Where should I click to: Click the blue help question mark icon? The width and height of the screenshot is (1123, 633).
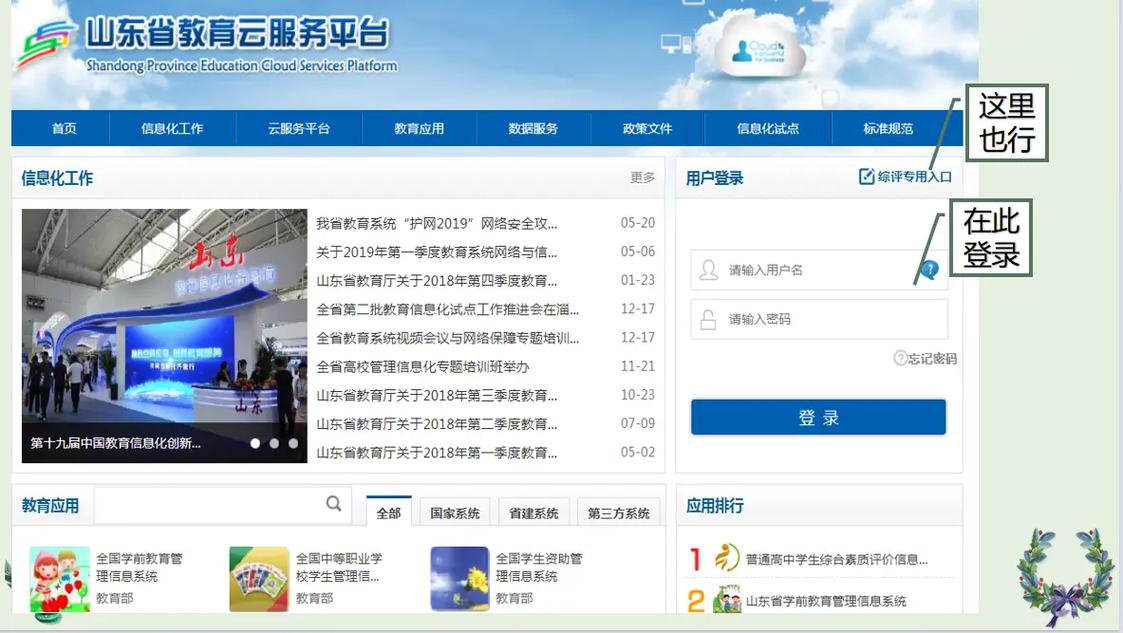click(x=929, y=270)
